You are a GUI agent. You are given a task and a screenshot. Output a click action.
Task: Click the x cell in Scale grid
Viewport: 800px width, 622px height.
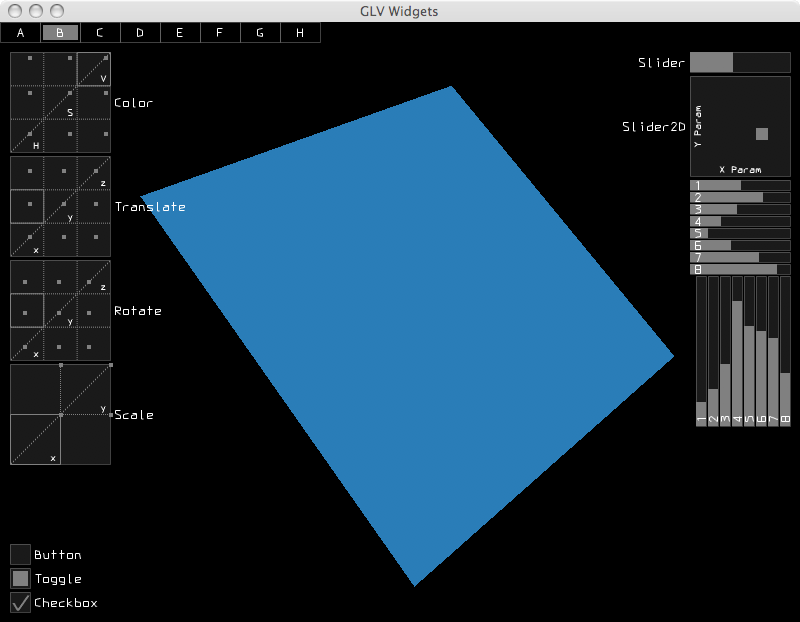[x=35, y=439]
